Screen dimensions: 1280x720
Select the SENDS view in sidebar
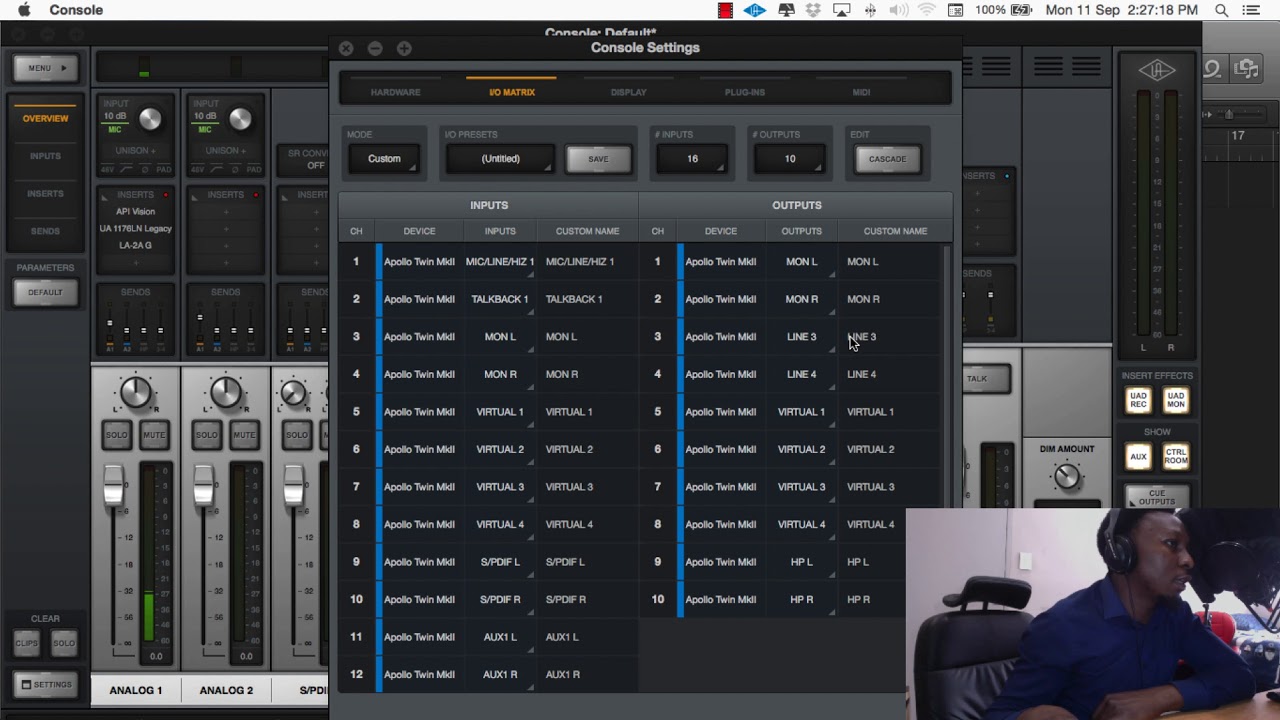(46, 231)
